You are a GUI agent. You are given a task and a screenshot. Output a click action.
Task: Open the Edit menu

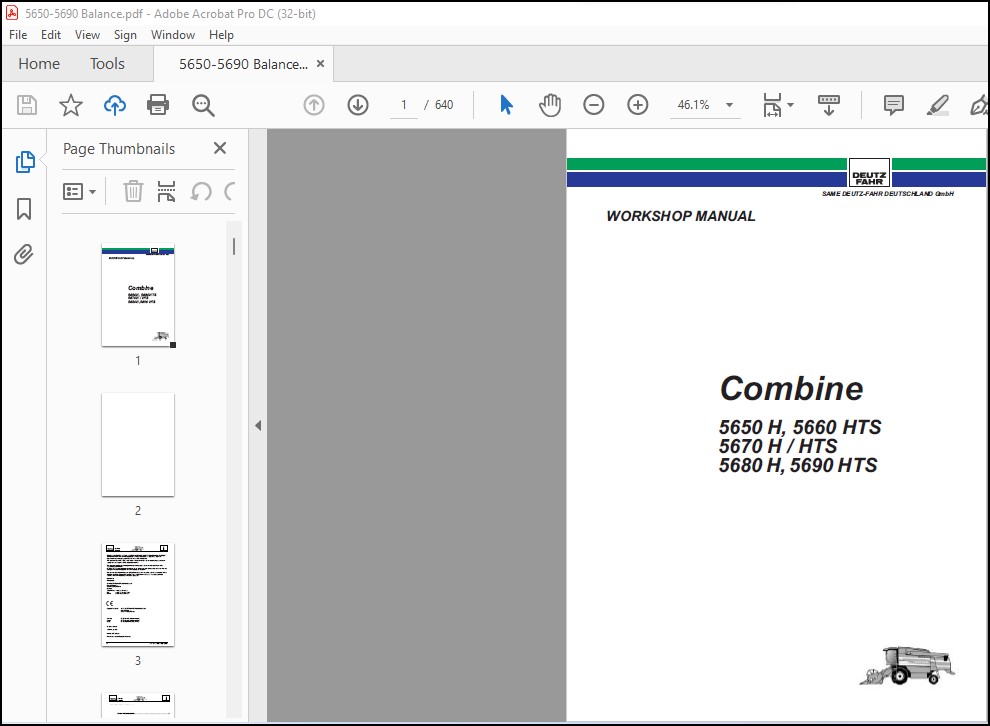[x=51, y=35]
